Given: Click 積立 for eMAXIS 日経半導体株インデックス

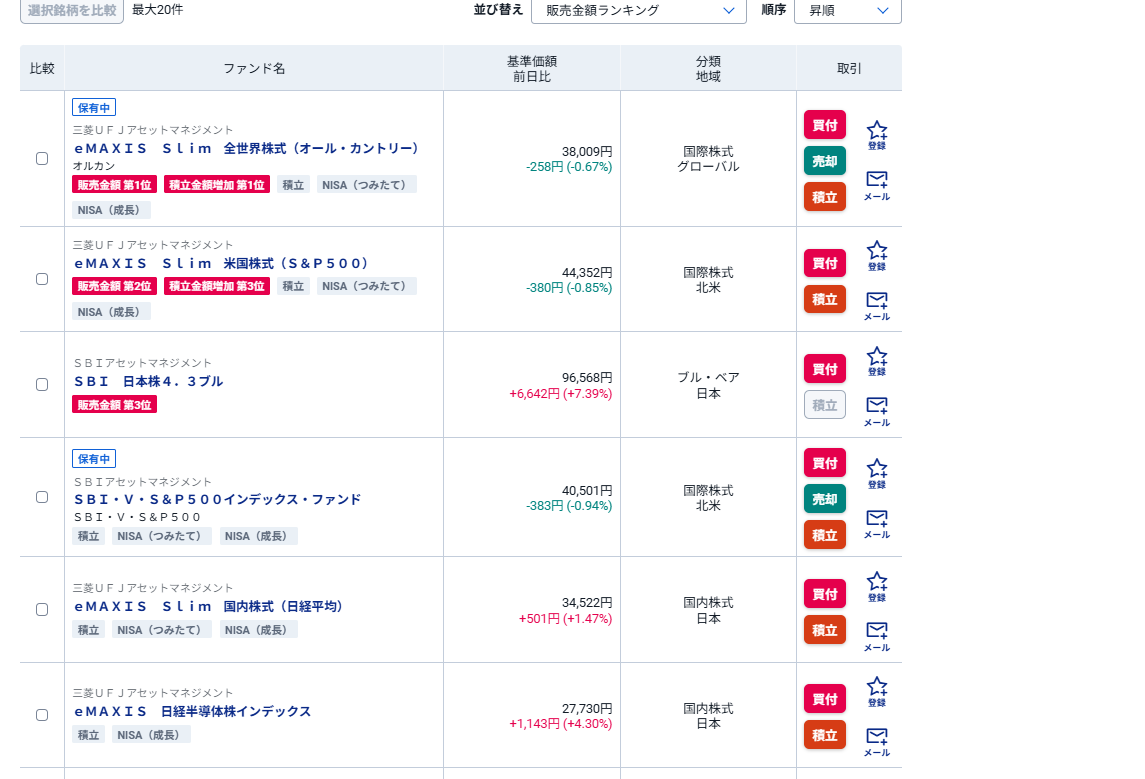Looking at the screenshot, I should point(824,735).
